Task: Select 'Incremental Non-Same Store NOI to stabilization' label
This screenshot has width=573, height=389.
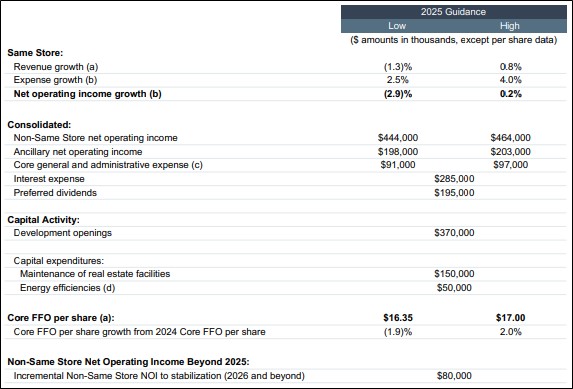Action: pyautogui.click(x=159, y=376)
